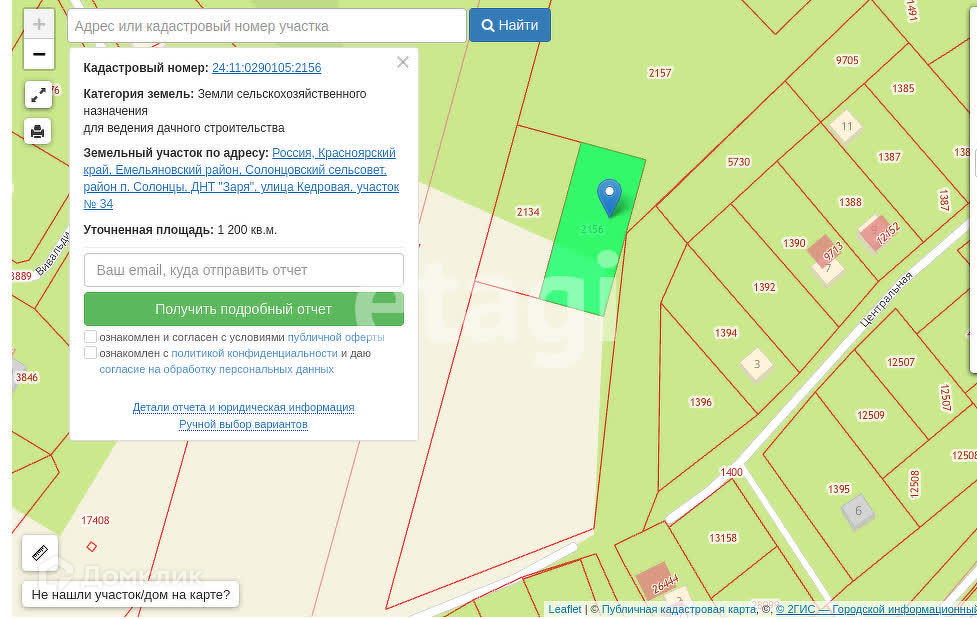Screen dimensions: 977x619
Task: Click the blue location marker pin
Action: click(x=609, y=198)
